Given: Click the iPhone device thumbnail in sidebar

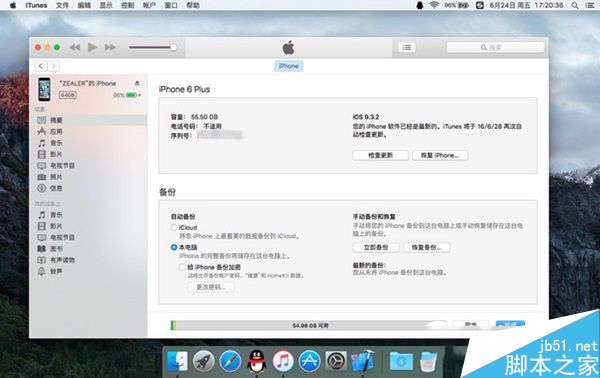Looking at the screenshot, I should click(44, 89).
